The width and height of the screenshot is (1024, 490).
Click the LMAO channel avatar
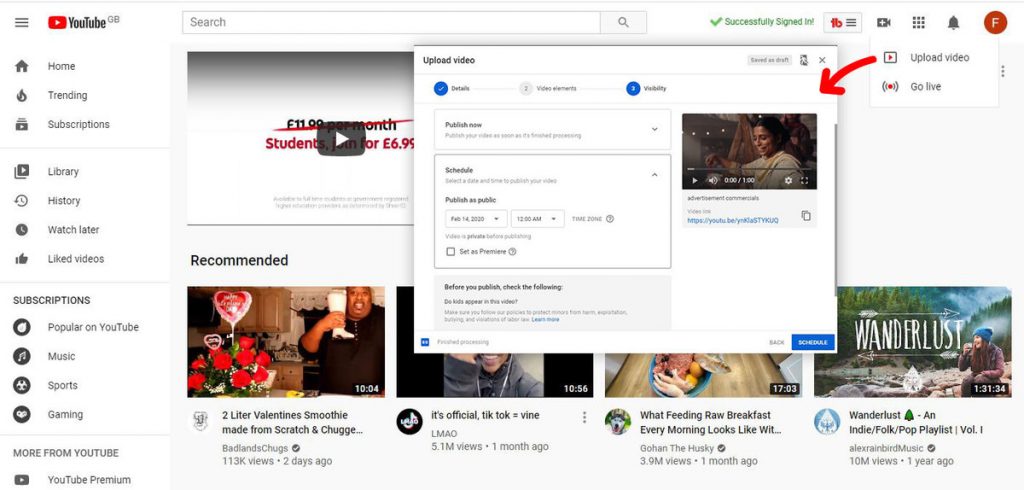coord(409,421)
